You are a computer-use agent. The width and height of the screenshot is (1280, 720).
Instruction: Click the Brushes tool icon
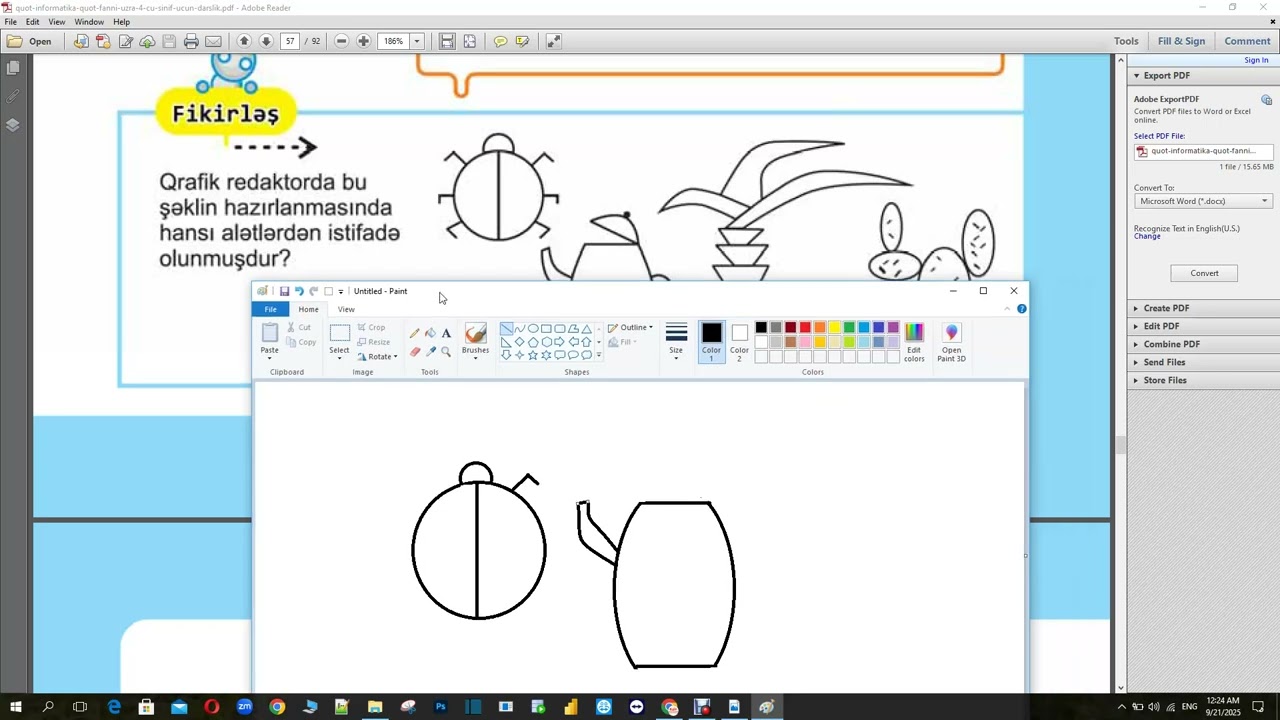476,333
